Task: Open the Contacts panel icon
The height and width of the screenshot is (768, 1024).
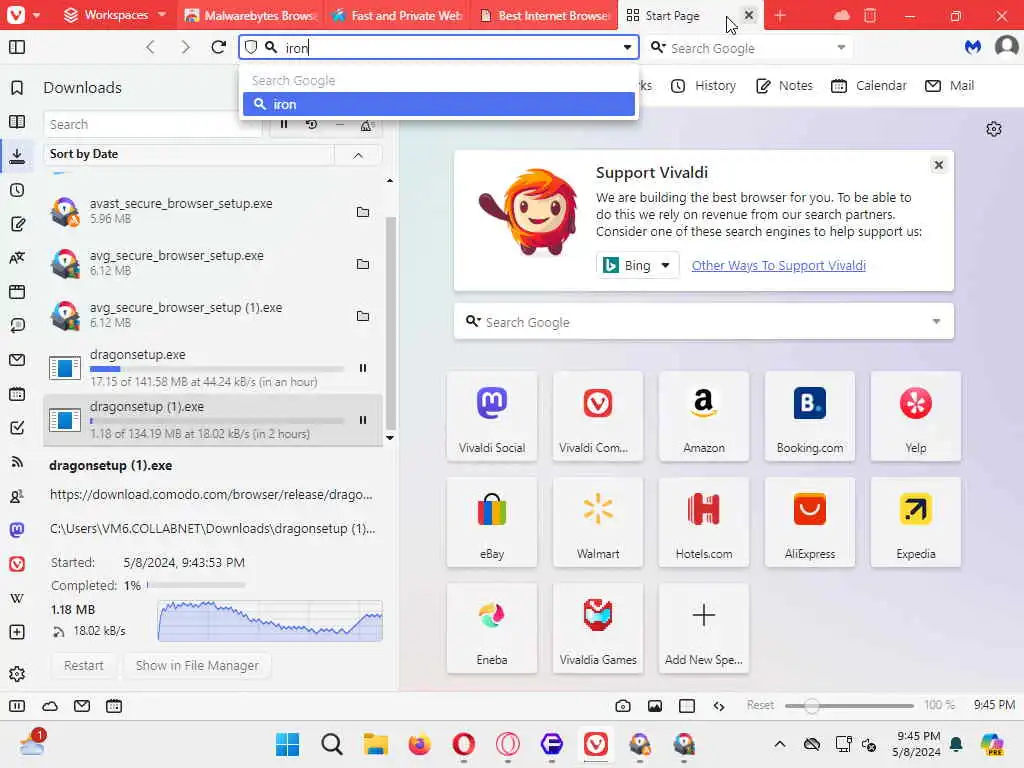Action: [18, 496]
